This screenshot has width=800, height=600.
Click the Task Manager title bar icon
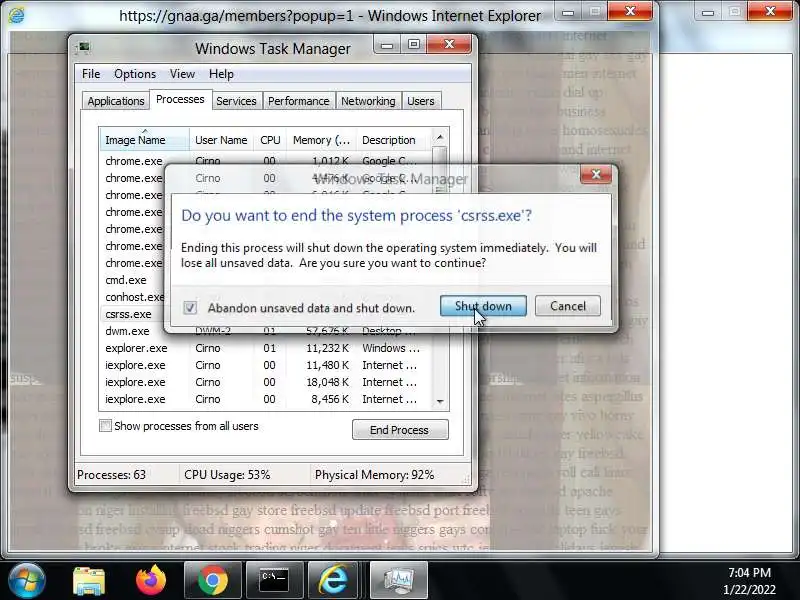[x=83, y=48]
